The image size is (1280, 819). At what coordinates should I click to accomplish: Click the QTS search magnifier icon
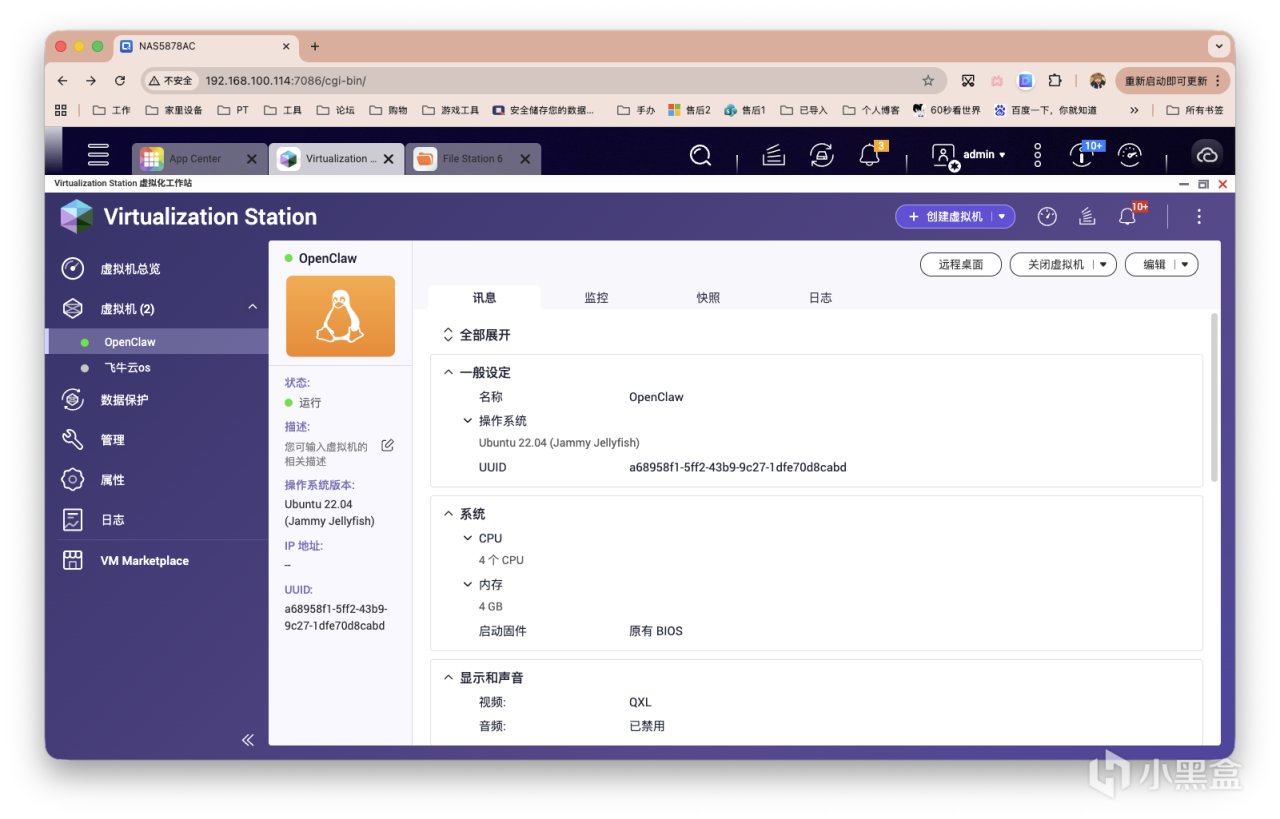coord(701,155)
